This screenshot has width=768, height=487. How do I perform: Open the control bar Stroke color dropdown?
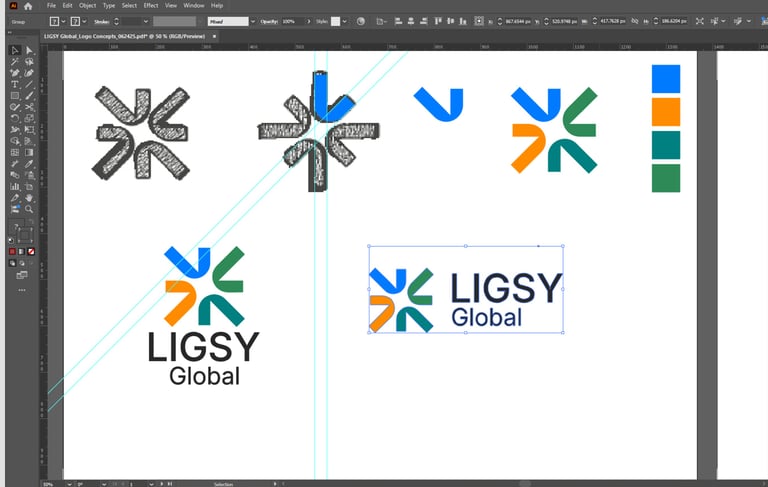tap(84, 22)
